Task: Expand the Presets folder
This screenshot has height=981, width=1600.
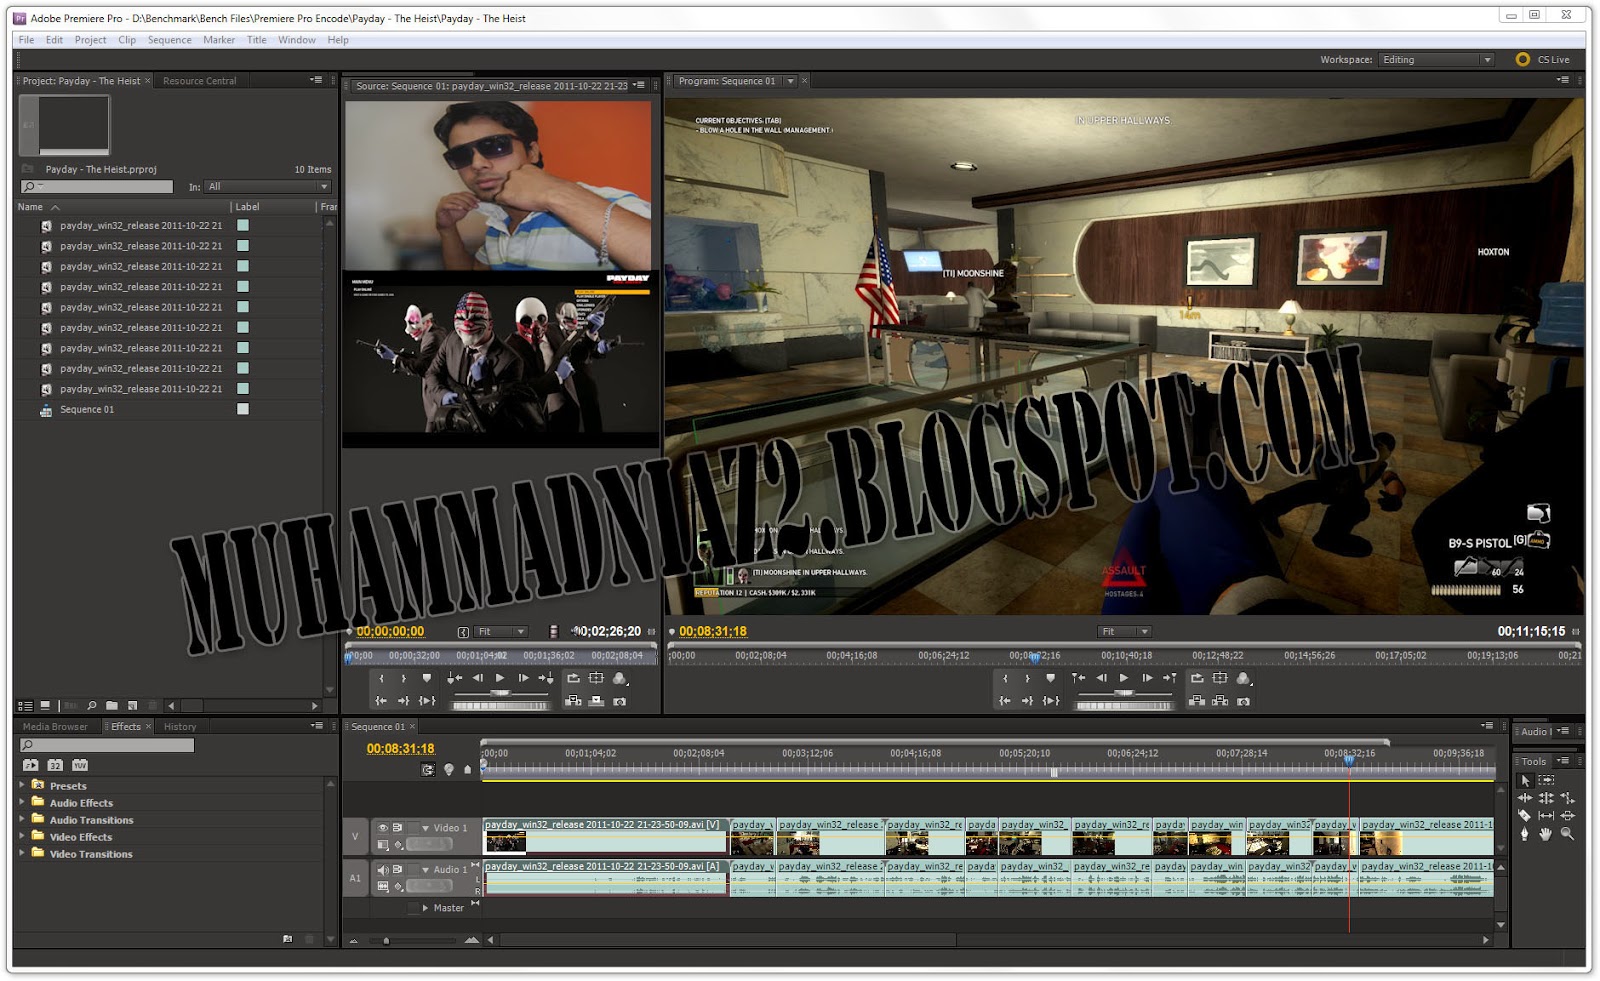Action: point(22,785)
